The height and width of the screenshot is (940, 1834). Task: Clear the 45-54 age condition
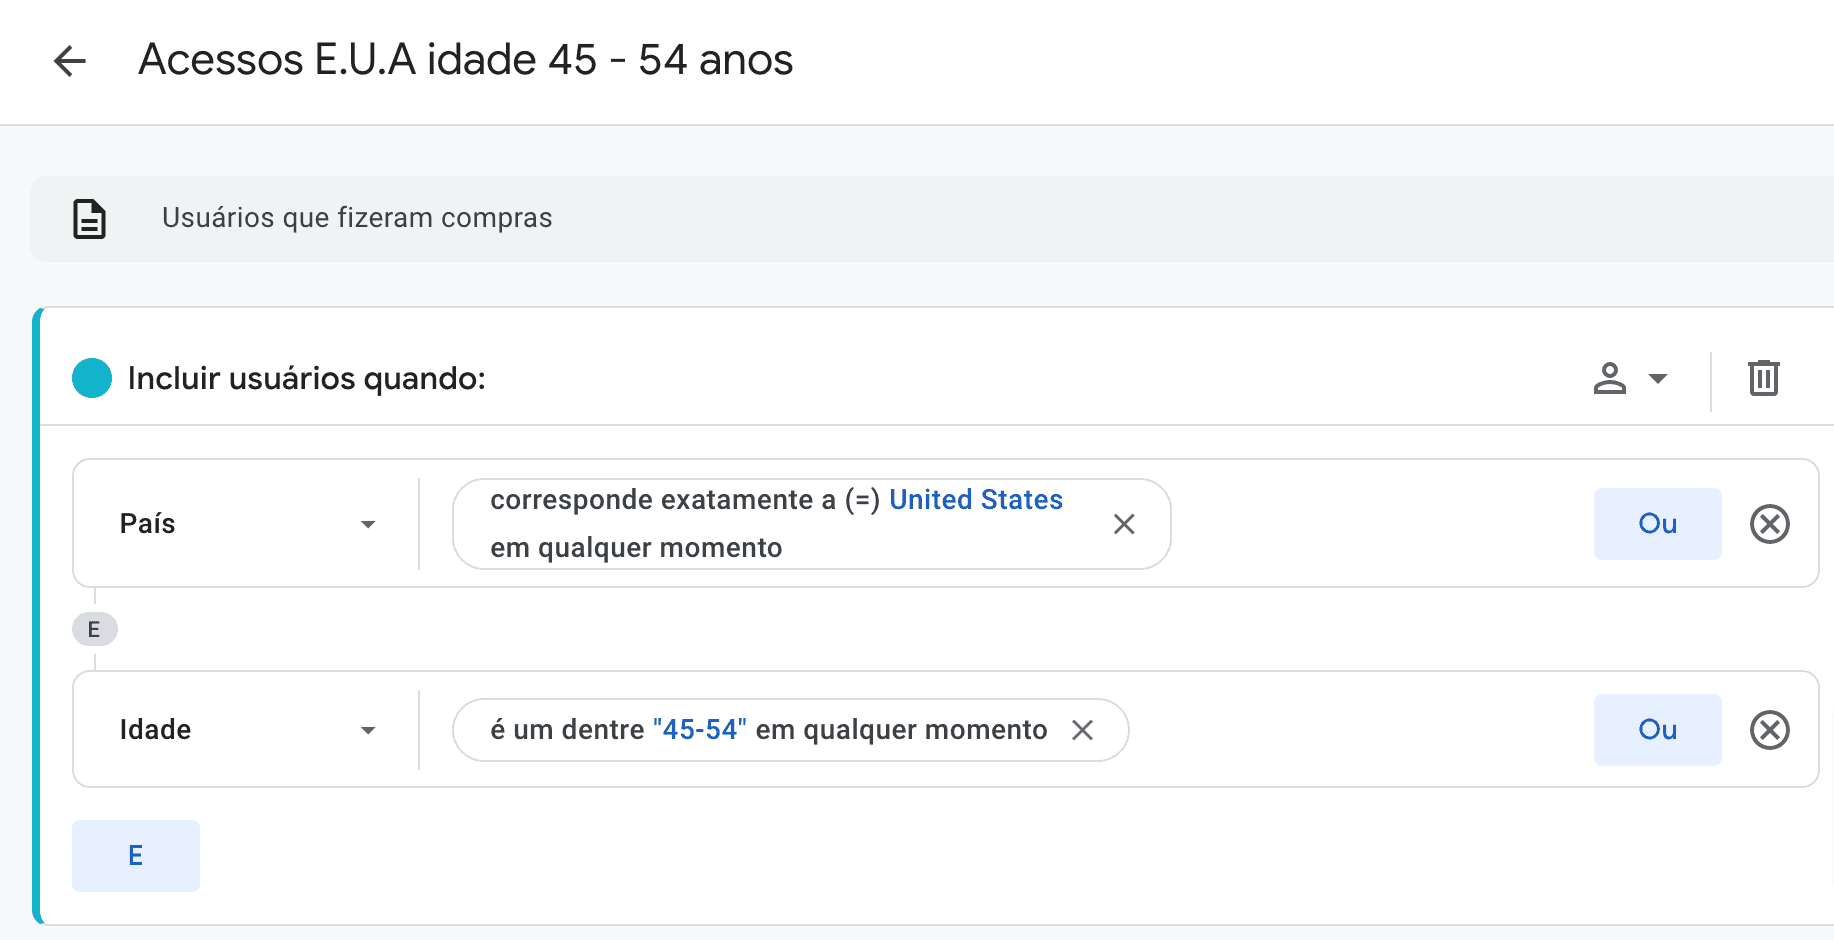pyautogui.click(x=1082, y=730)
